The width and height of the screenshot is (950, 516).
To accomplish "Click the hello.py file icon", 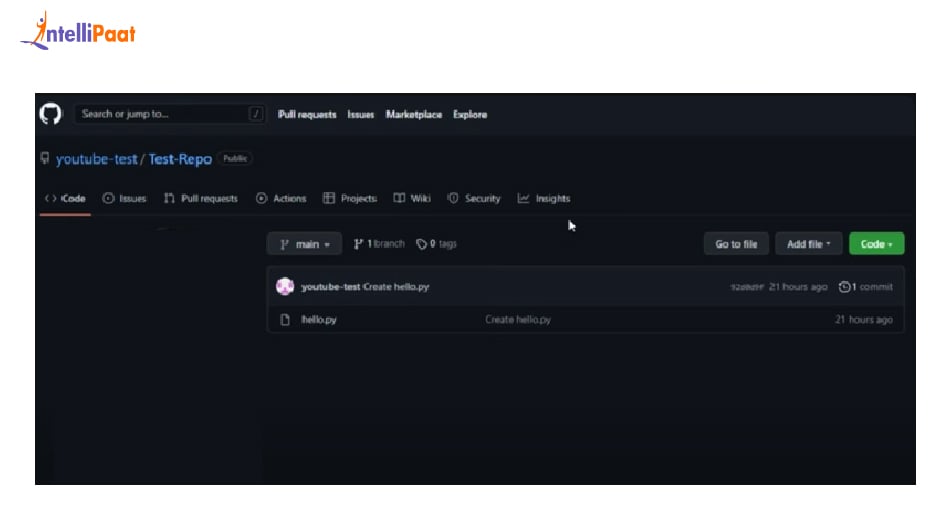I will point(285,320).
